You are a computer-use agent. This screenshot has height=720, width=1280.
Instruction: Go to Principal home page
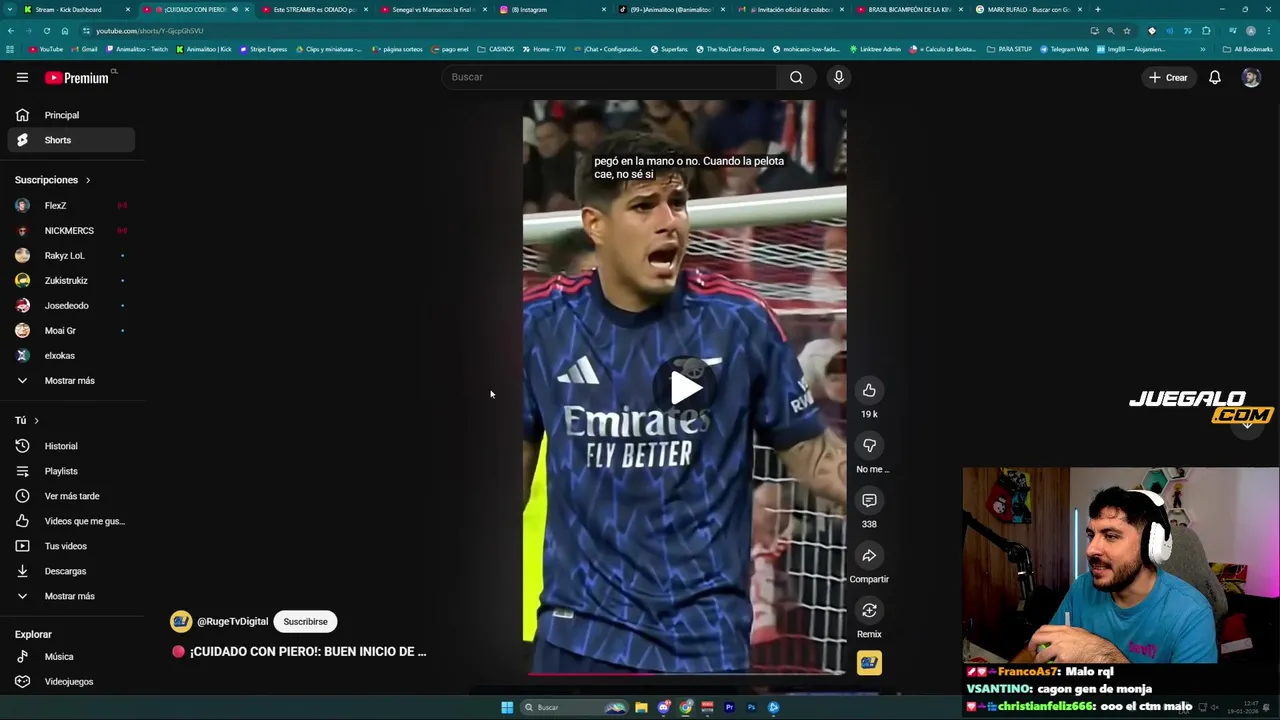(x=71, y=115)
